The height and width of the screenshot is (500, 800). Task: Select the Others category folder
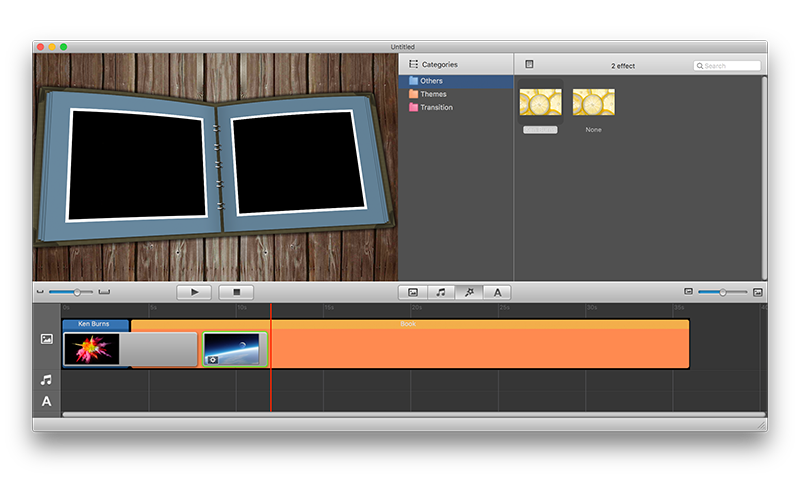(431, 81)
